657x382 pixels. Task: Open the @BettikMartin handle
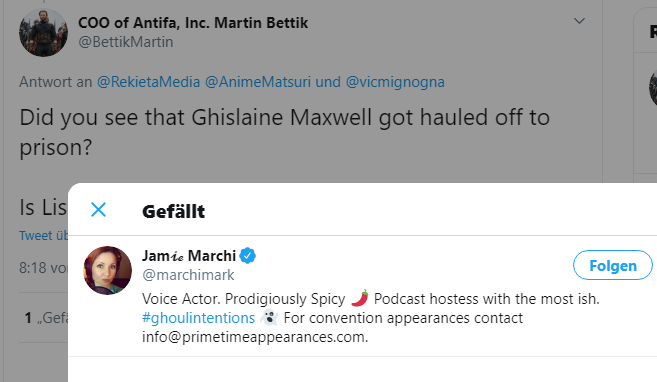click(x=126, y=42)
